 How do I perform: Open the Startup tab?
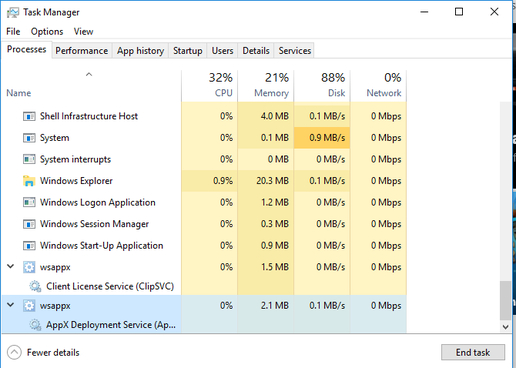coord(188,51)
